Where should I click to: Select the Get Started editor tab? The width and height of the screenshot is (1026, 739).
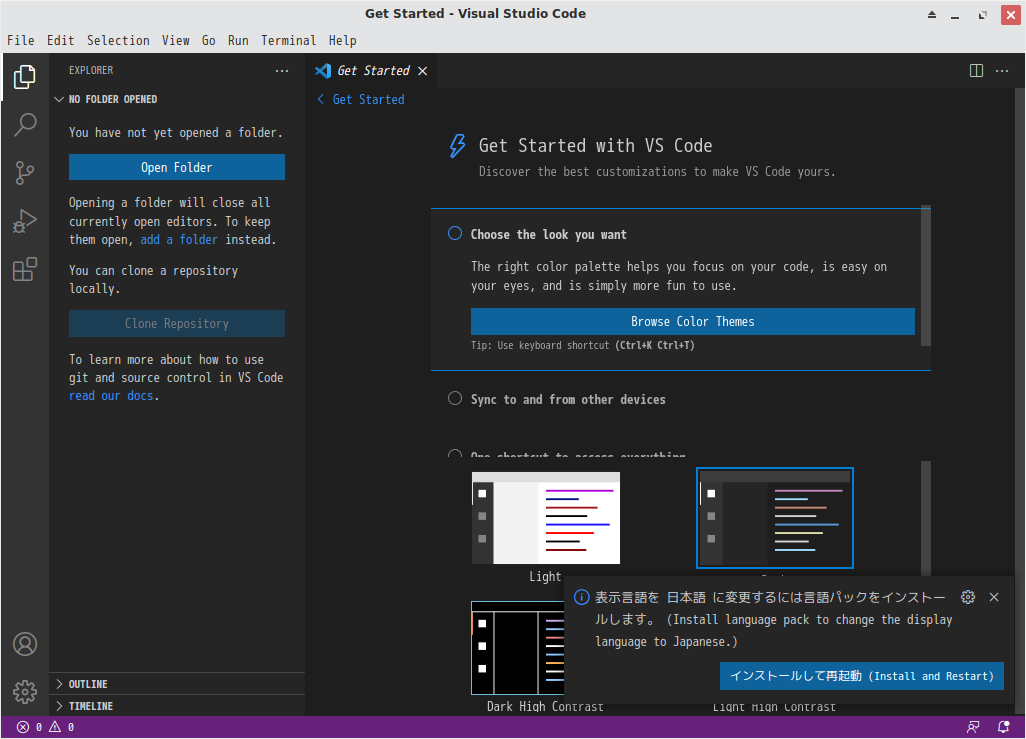point(372,71)
